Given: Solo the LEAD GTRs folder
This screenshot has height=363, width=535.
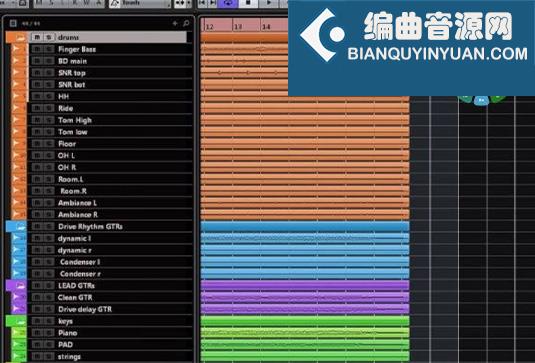Looking at the screenshot, I should click(49, 286).
